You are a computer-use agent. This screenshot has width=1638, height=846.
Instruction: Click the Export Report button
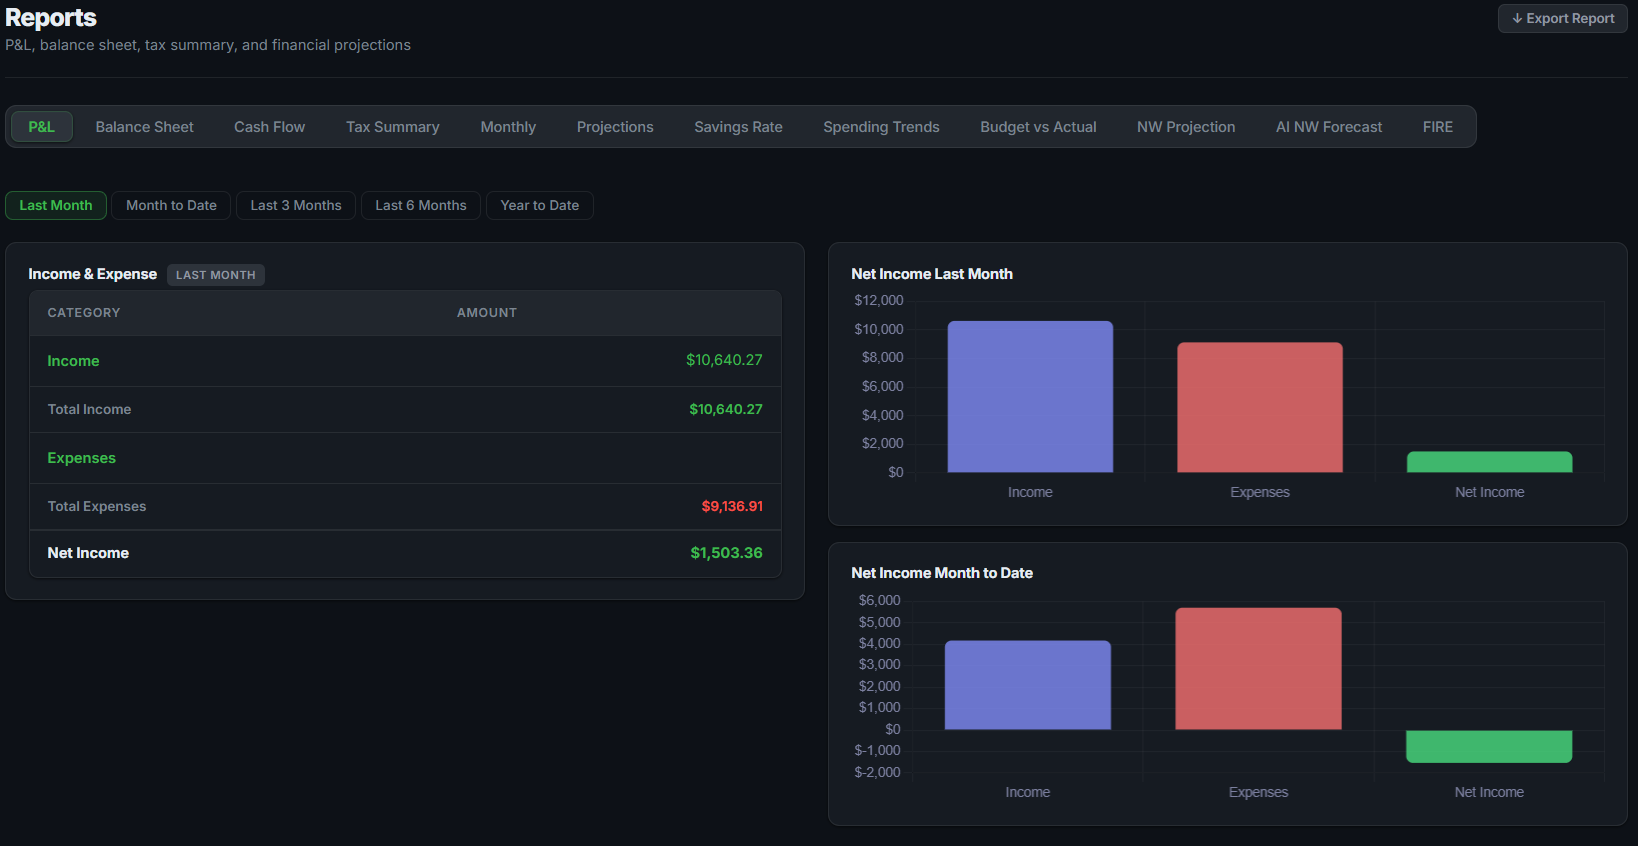tap(1562, 18)
